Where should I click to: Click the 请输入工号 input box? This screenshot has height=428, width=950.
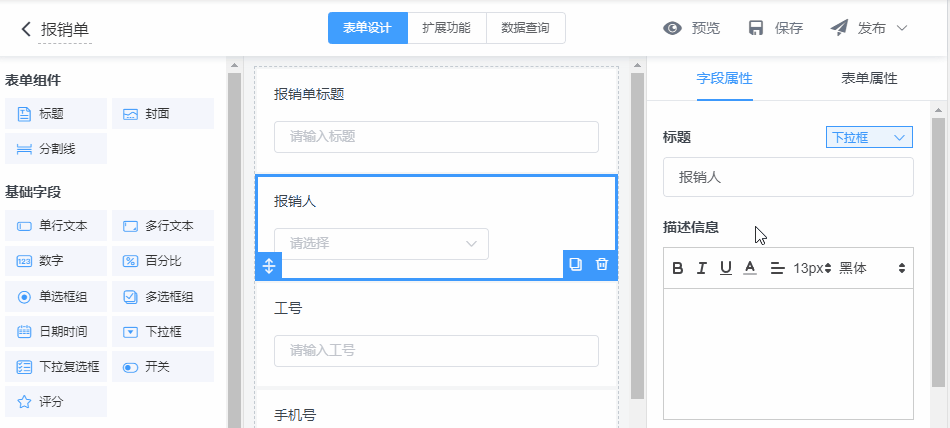(436, 351)
